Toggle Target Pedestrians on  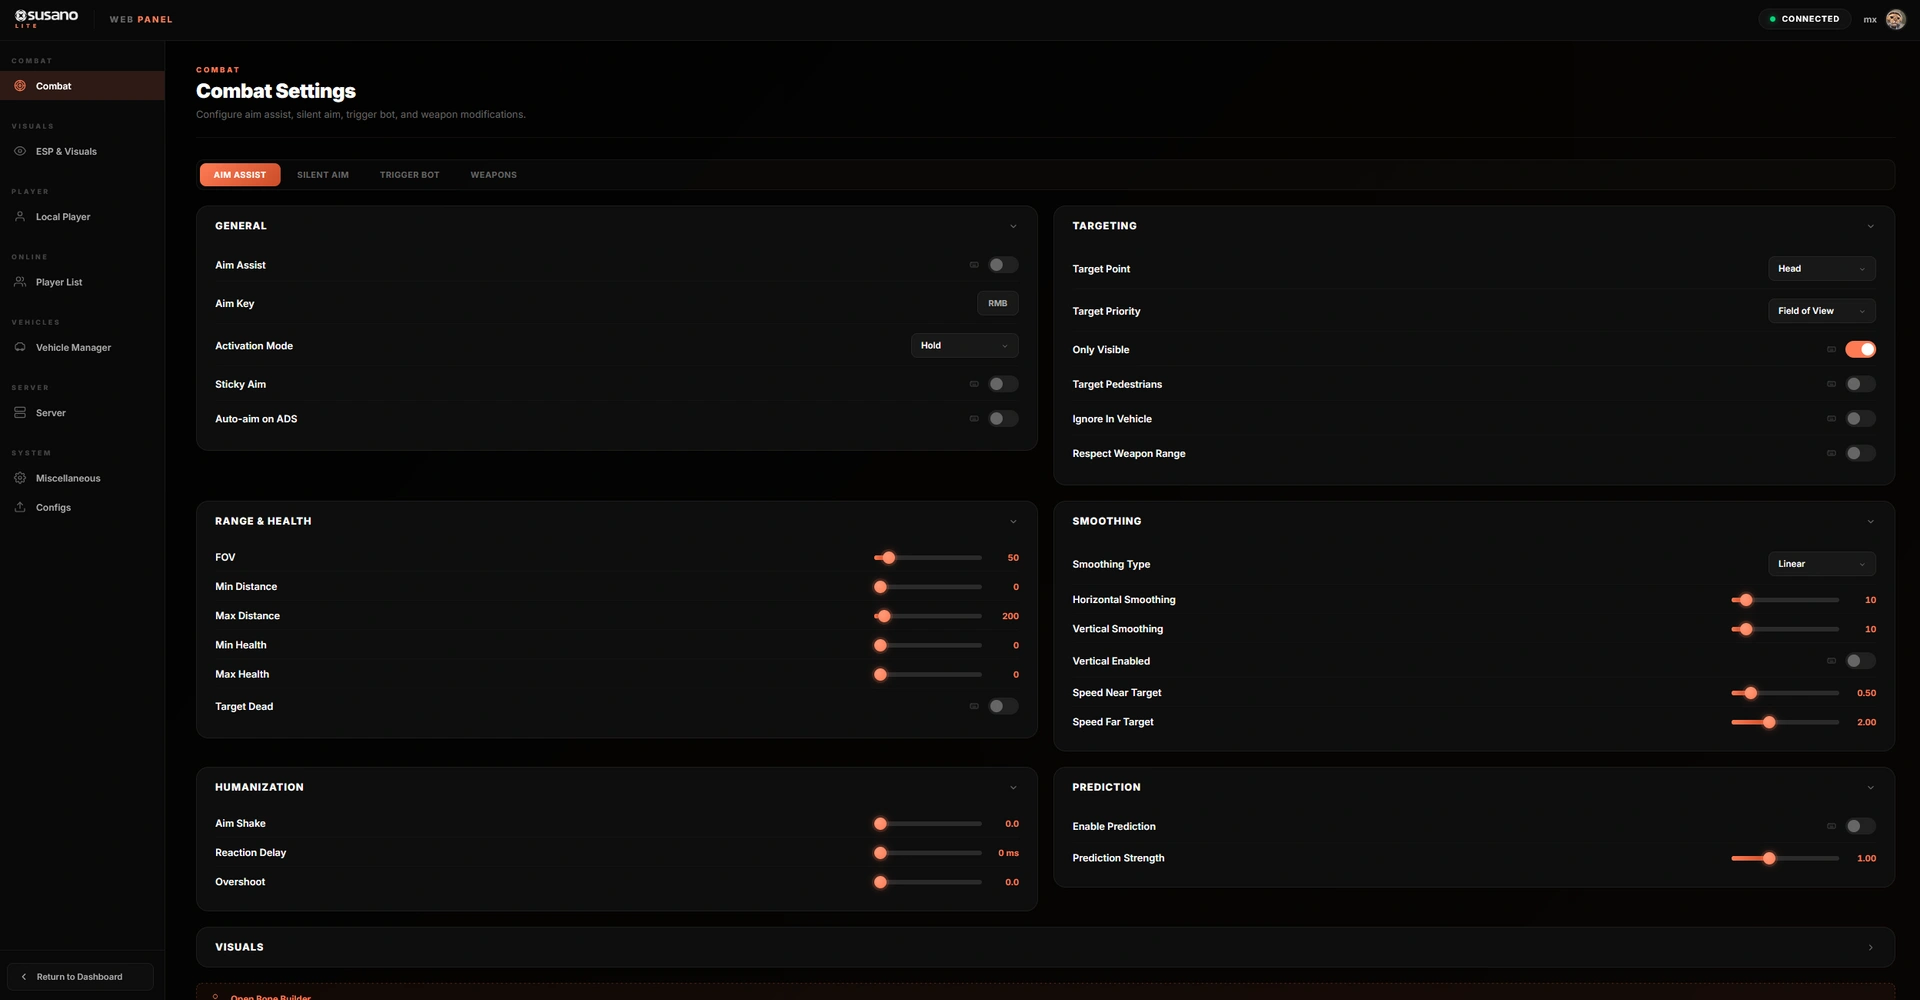tap(1860, 384)
